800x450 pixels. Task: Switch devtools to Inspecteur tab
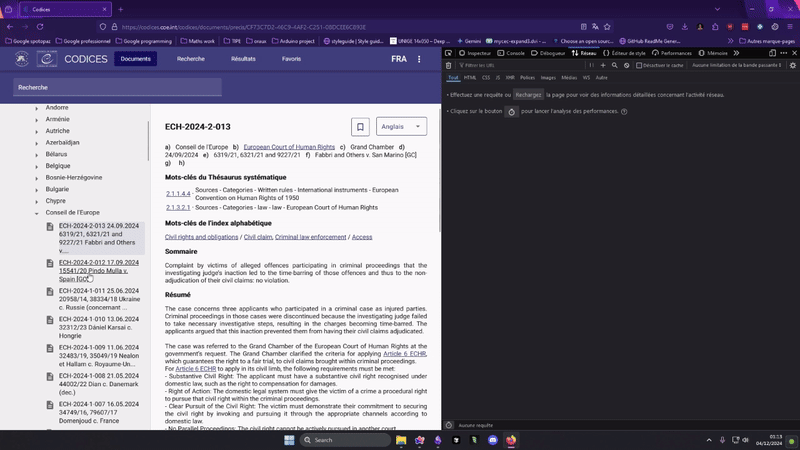pyautogui.click(x=475, y=53)
